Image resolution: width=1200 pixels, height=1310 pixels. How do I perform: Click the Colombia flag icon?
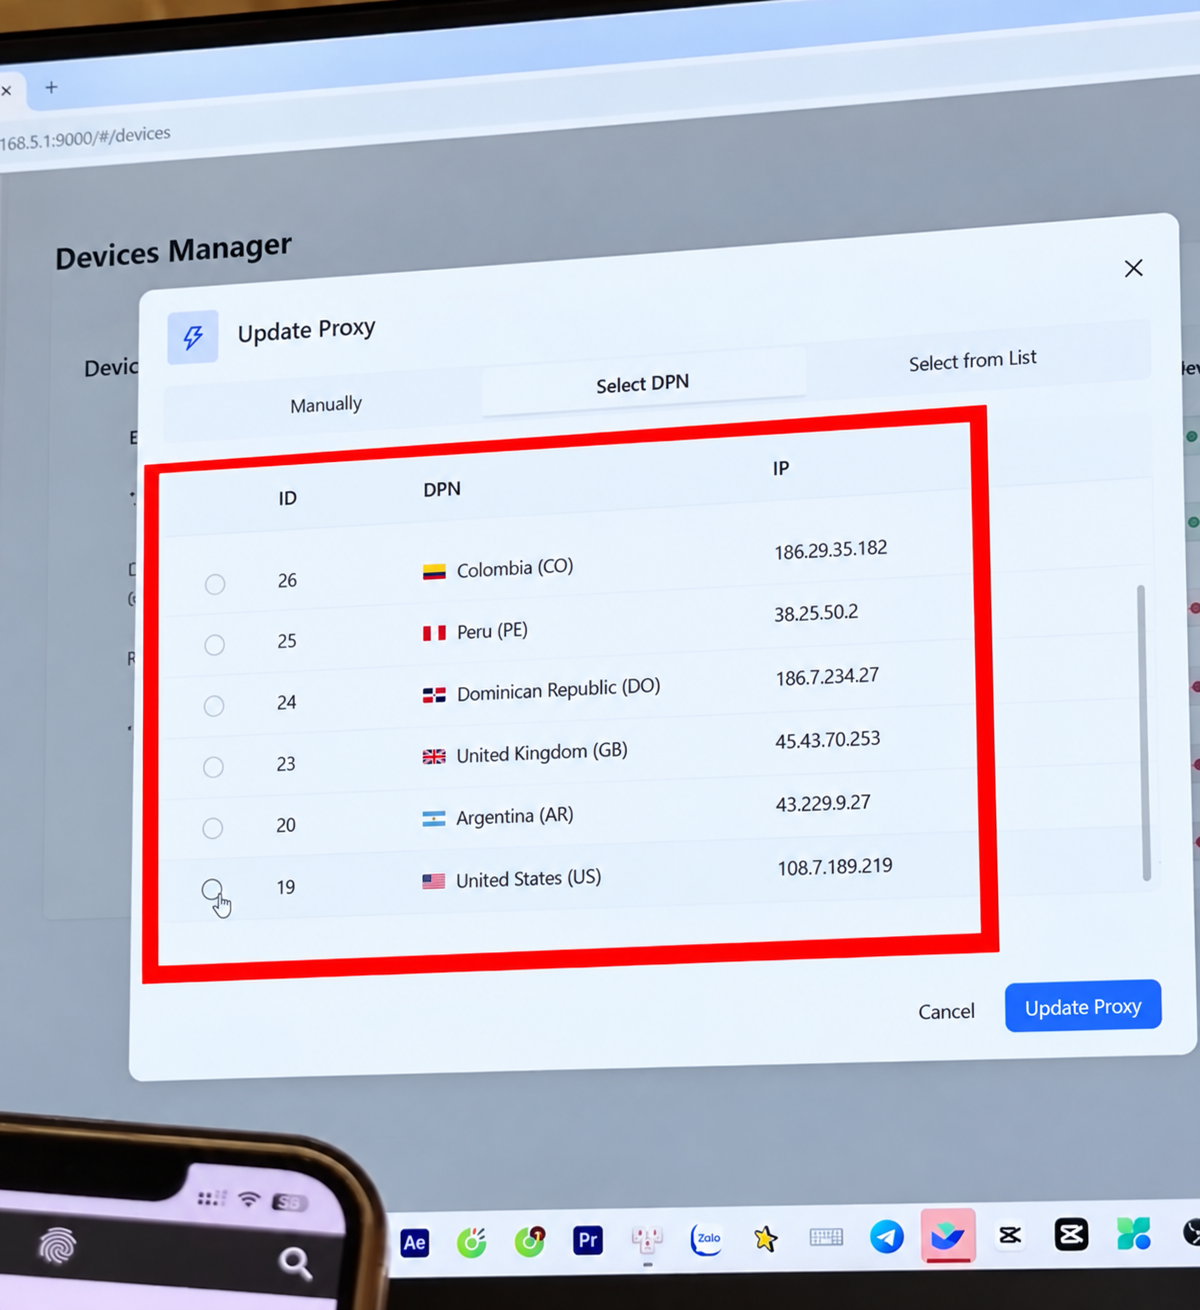(434, 572)
